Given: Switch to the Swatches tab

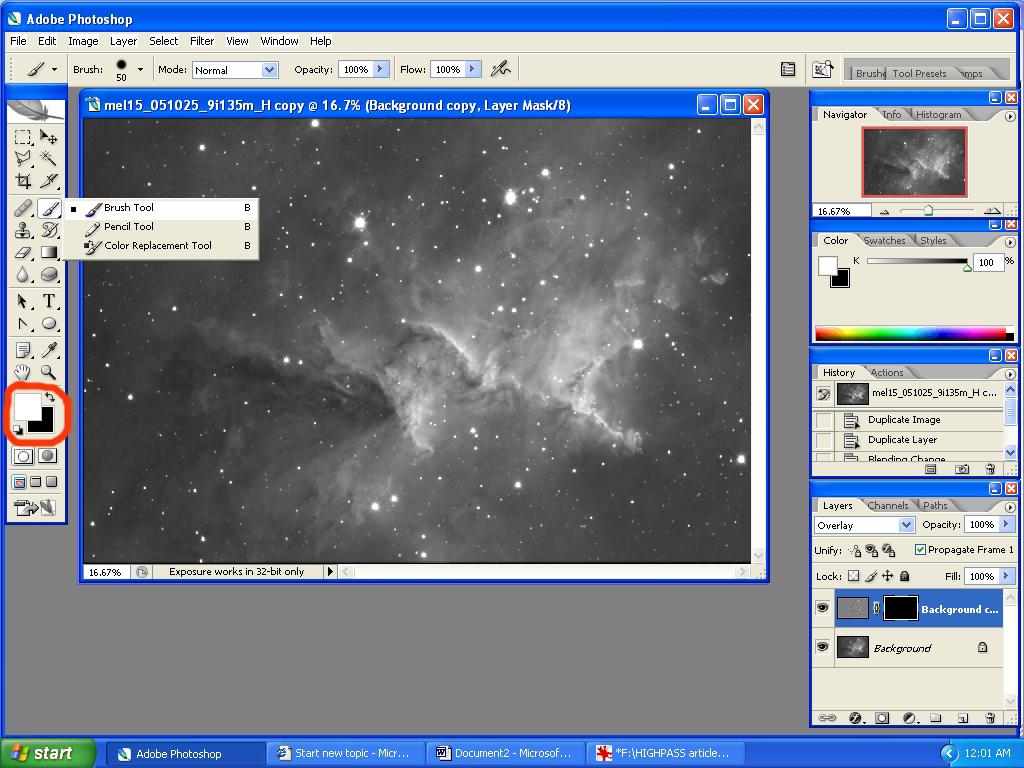Looking at the screenshot, I should pos(884,240).
